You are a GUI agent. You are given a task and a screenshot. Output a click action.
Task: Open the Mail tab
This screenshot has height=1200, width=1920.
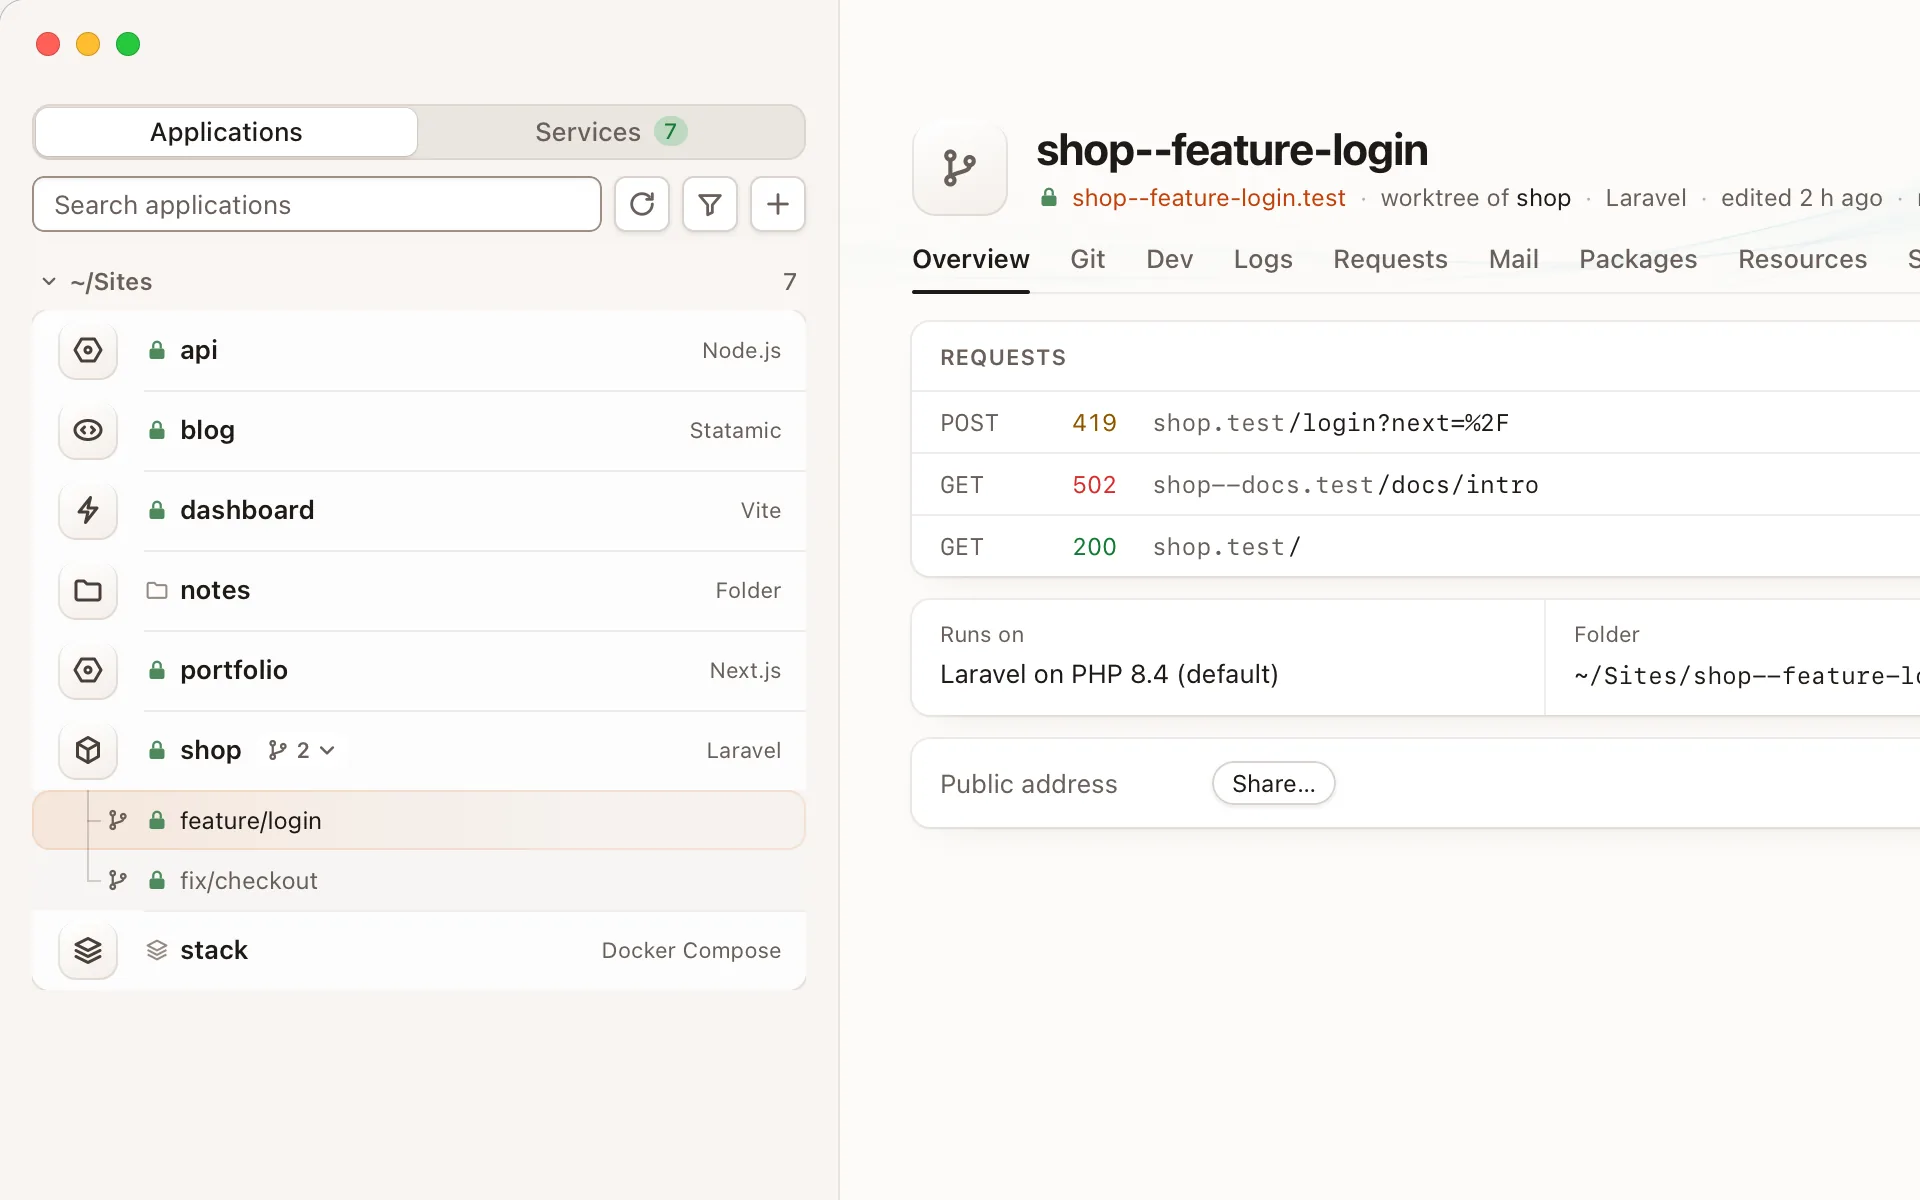coord(1513,259)
